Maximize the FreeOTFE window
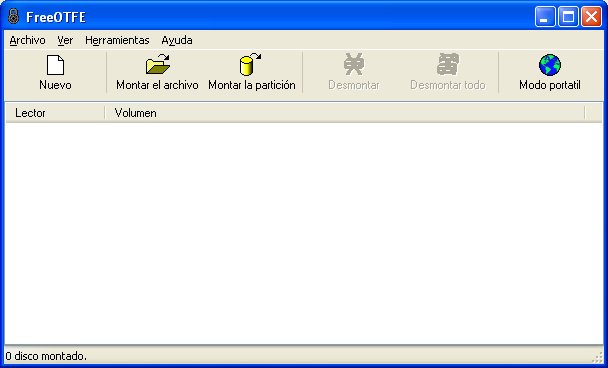The image size is (608, 368). click(568, 17)
